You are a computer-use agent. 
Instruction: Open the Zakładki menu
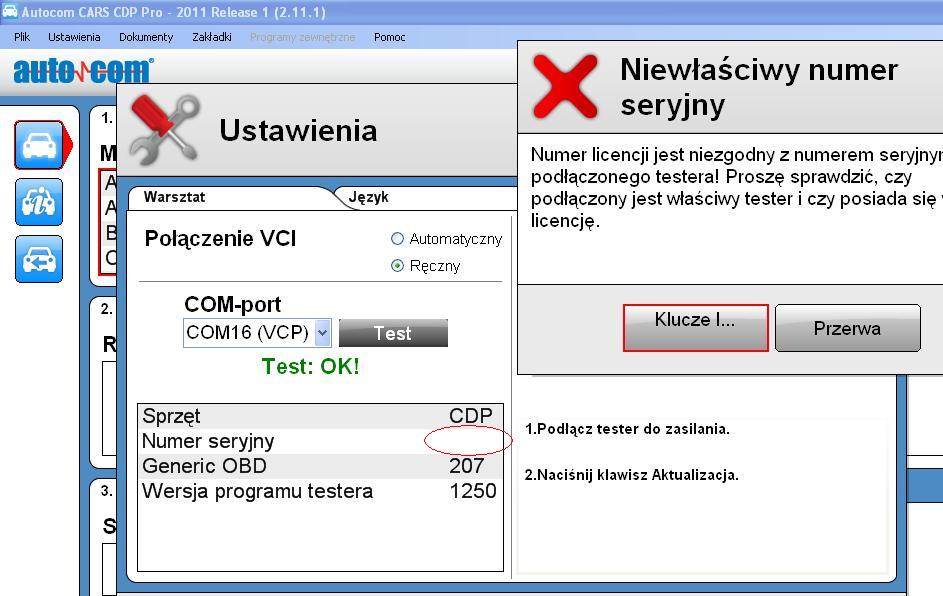click(x=211, y=37)
